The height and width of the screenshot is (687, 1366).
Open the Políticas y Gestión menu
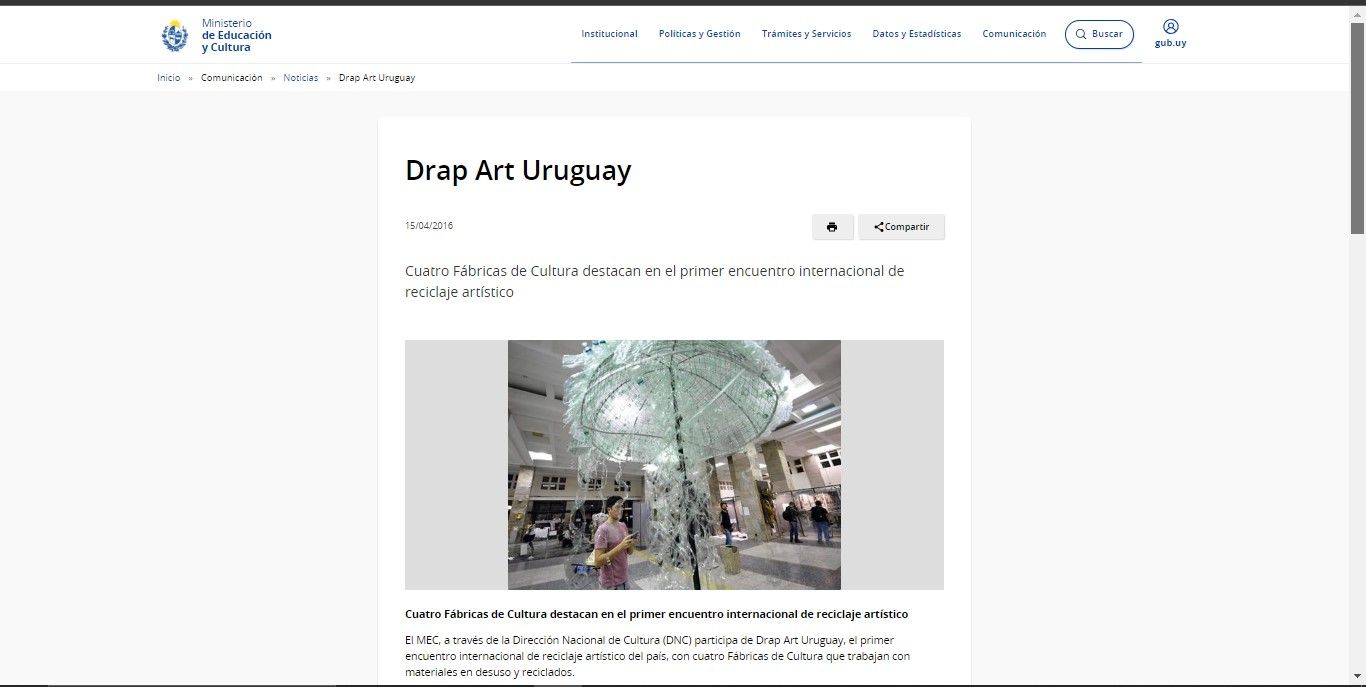click(699, 34)
